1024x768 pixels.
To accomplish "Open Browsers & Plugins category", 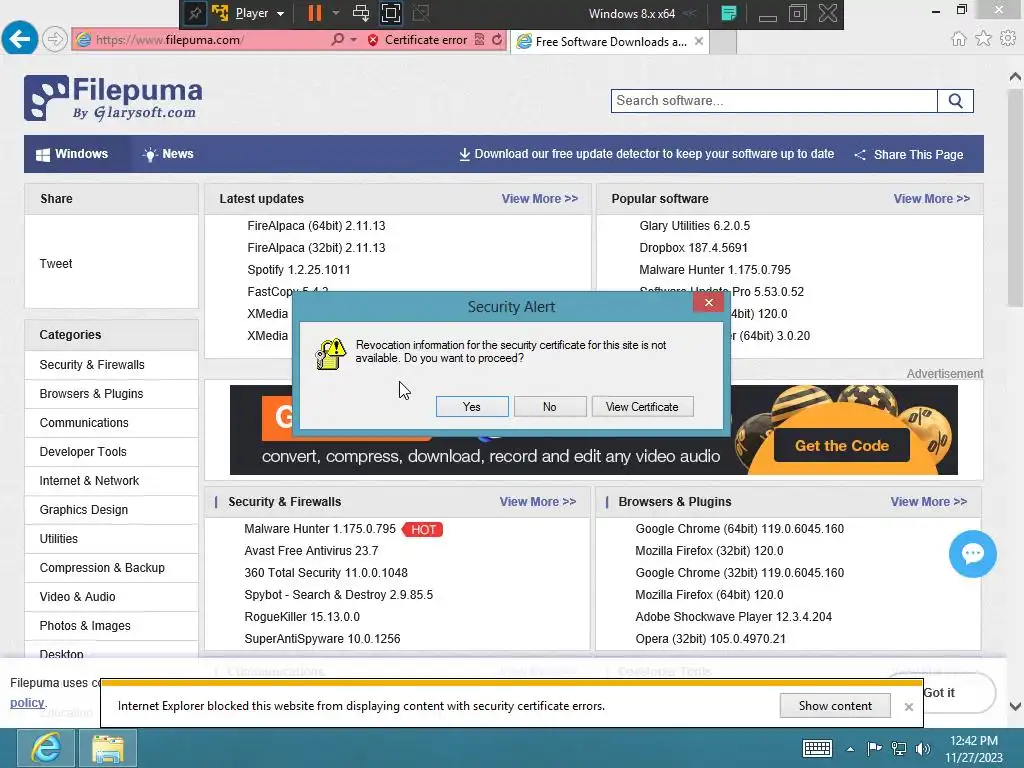I will pos(91,394).
